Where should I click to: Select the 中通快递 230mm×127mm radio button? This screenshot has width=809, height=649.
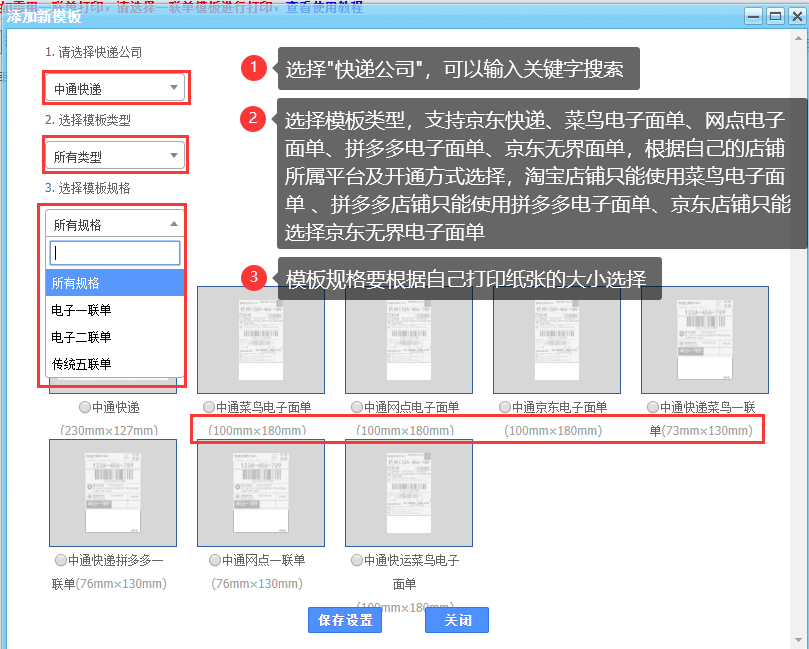tap(85, 407)
